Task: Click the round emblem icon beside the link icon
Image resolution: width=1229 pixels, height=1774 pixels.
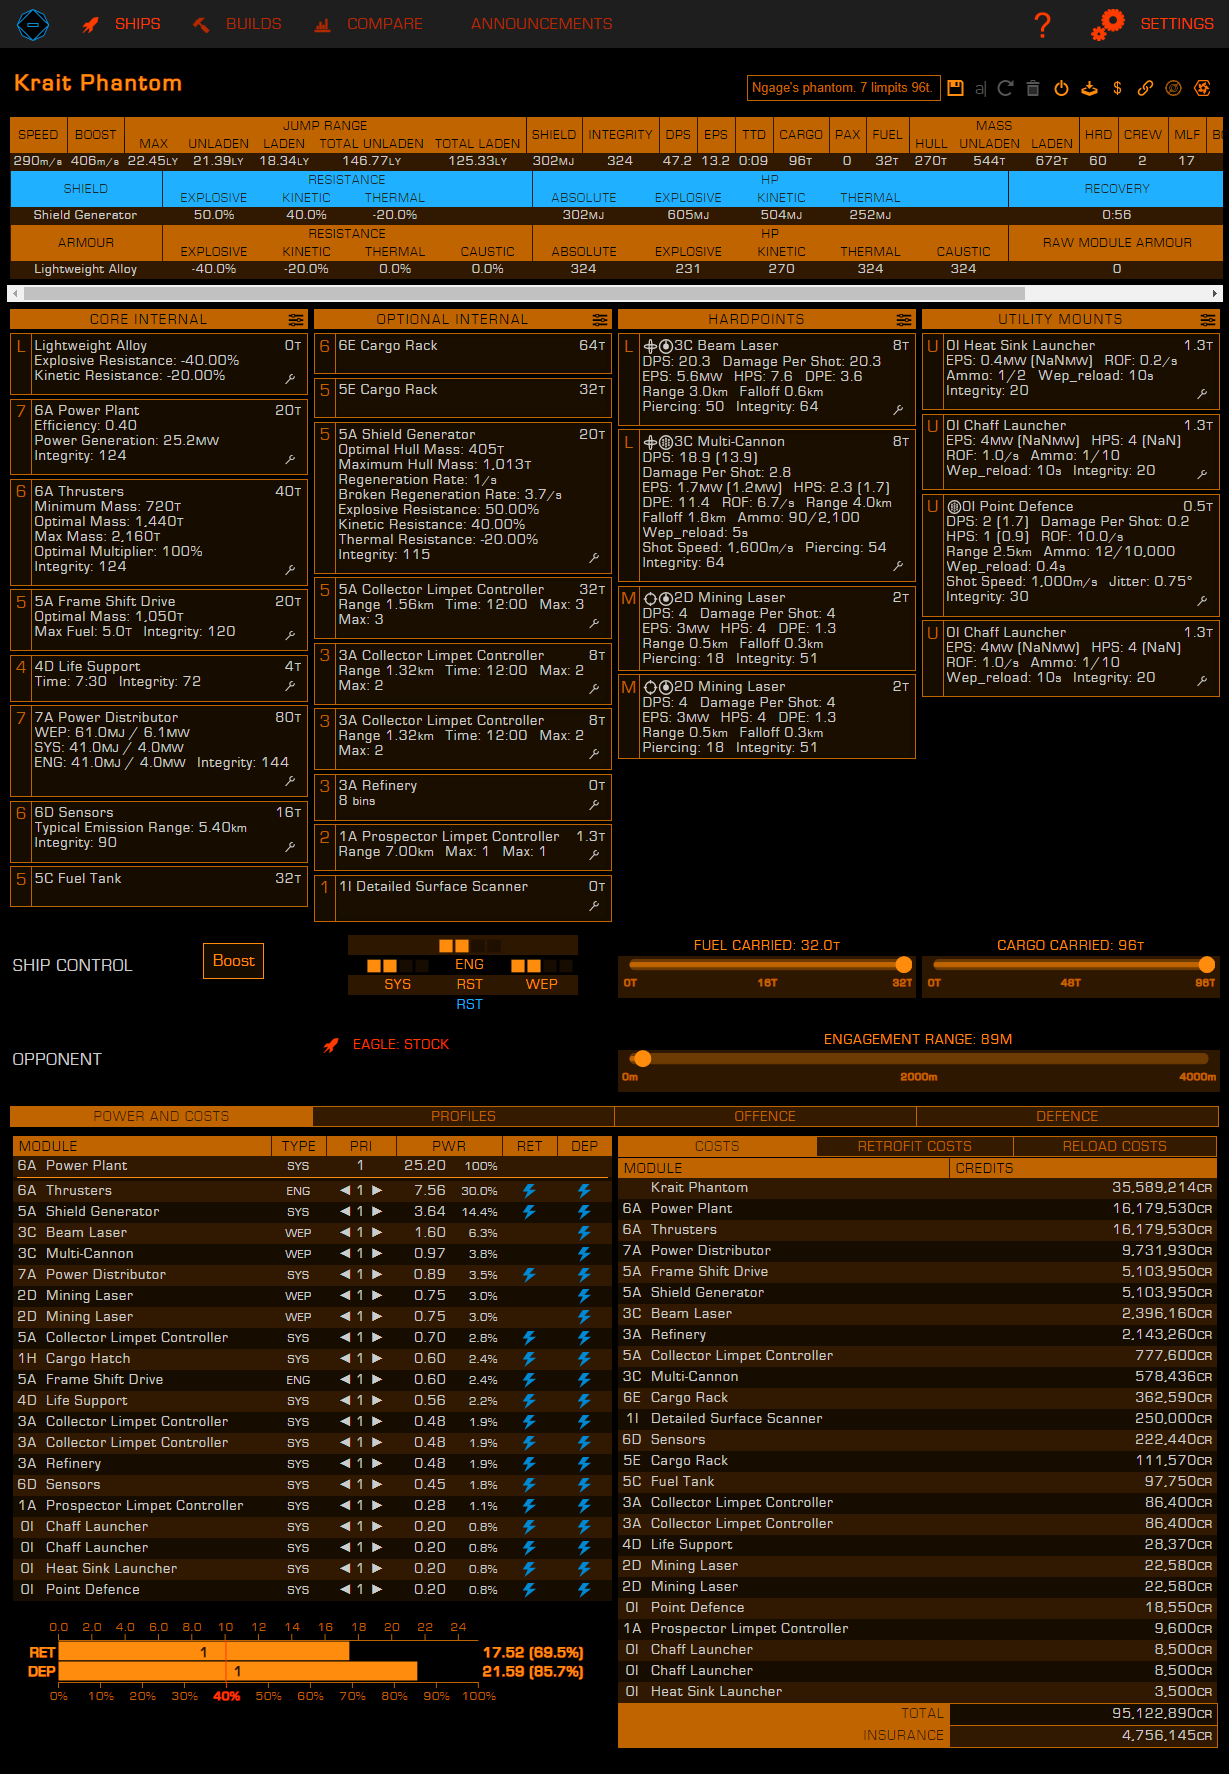Action: pyautogui.click(x=1173, y=88)
